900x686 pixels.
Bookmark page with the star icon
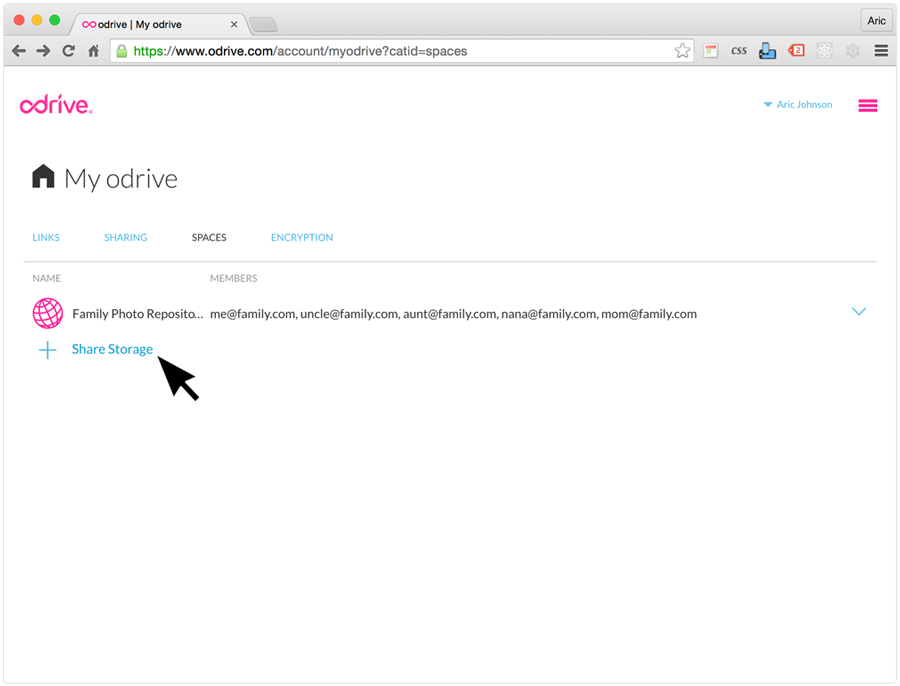[682, 51]
